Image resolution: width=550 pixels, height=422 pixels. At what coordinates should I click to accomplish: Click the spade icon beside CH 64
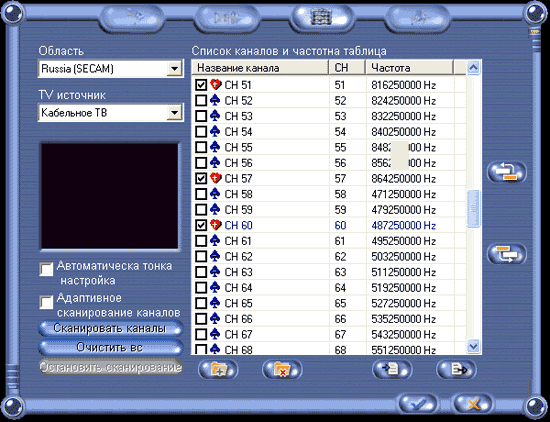click(x=215, y=287)
